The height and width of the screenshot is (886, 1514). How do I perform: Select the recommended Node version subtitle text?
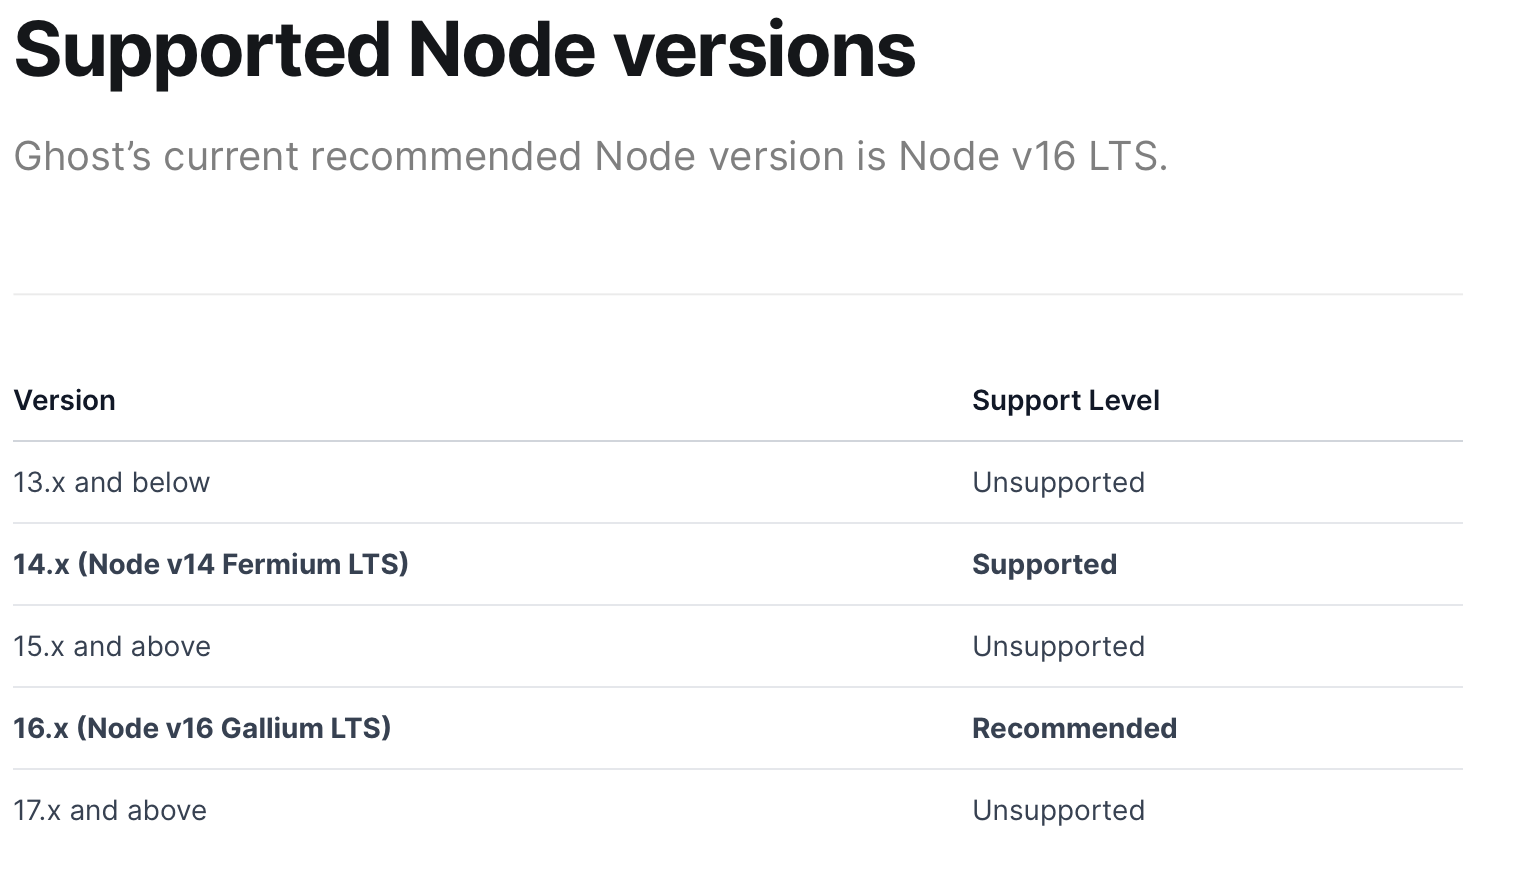pos(591,157)
